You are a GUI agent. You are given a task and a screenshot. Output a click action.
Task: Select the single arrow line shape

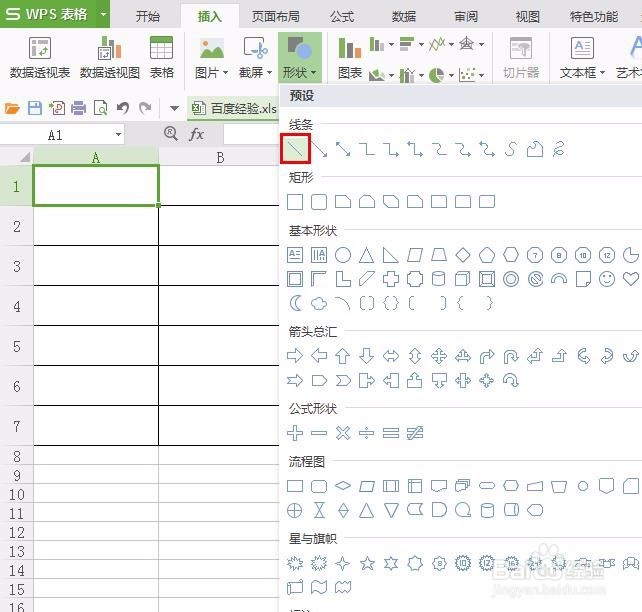(319, 149)
